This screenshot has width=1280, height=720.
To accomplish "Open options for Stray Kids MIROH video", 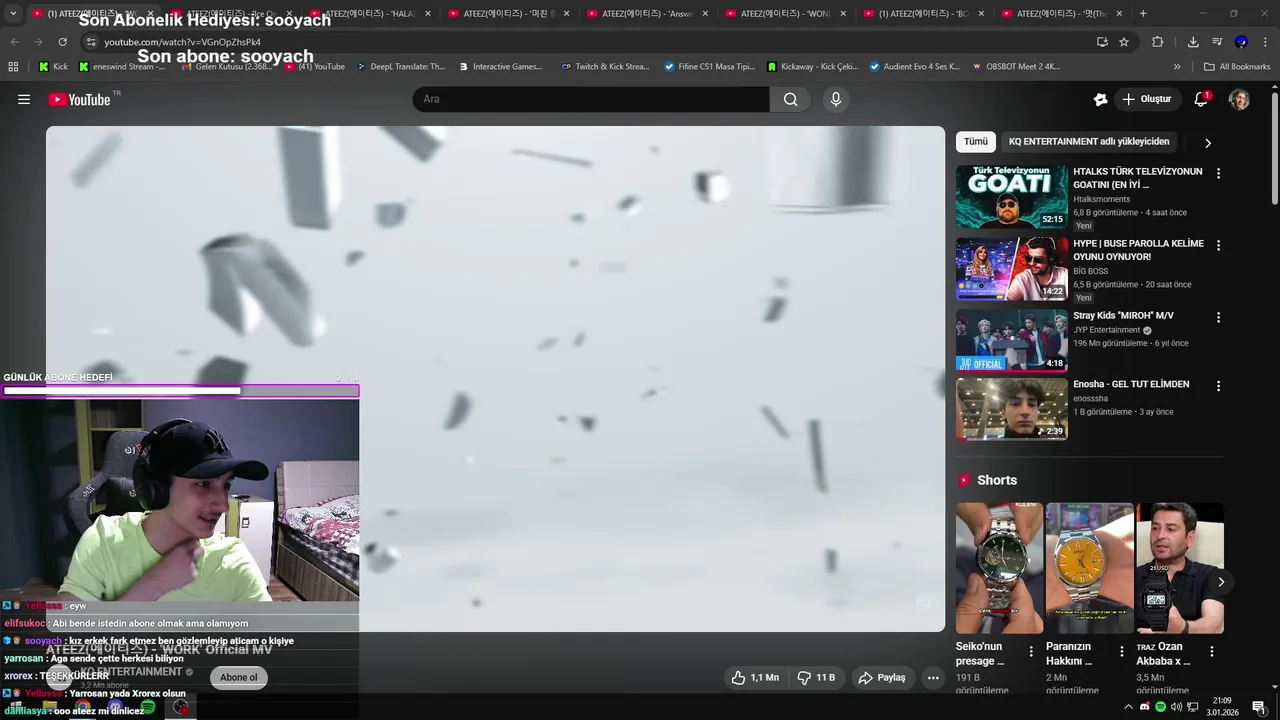I will tap(1218, 317).
